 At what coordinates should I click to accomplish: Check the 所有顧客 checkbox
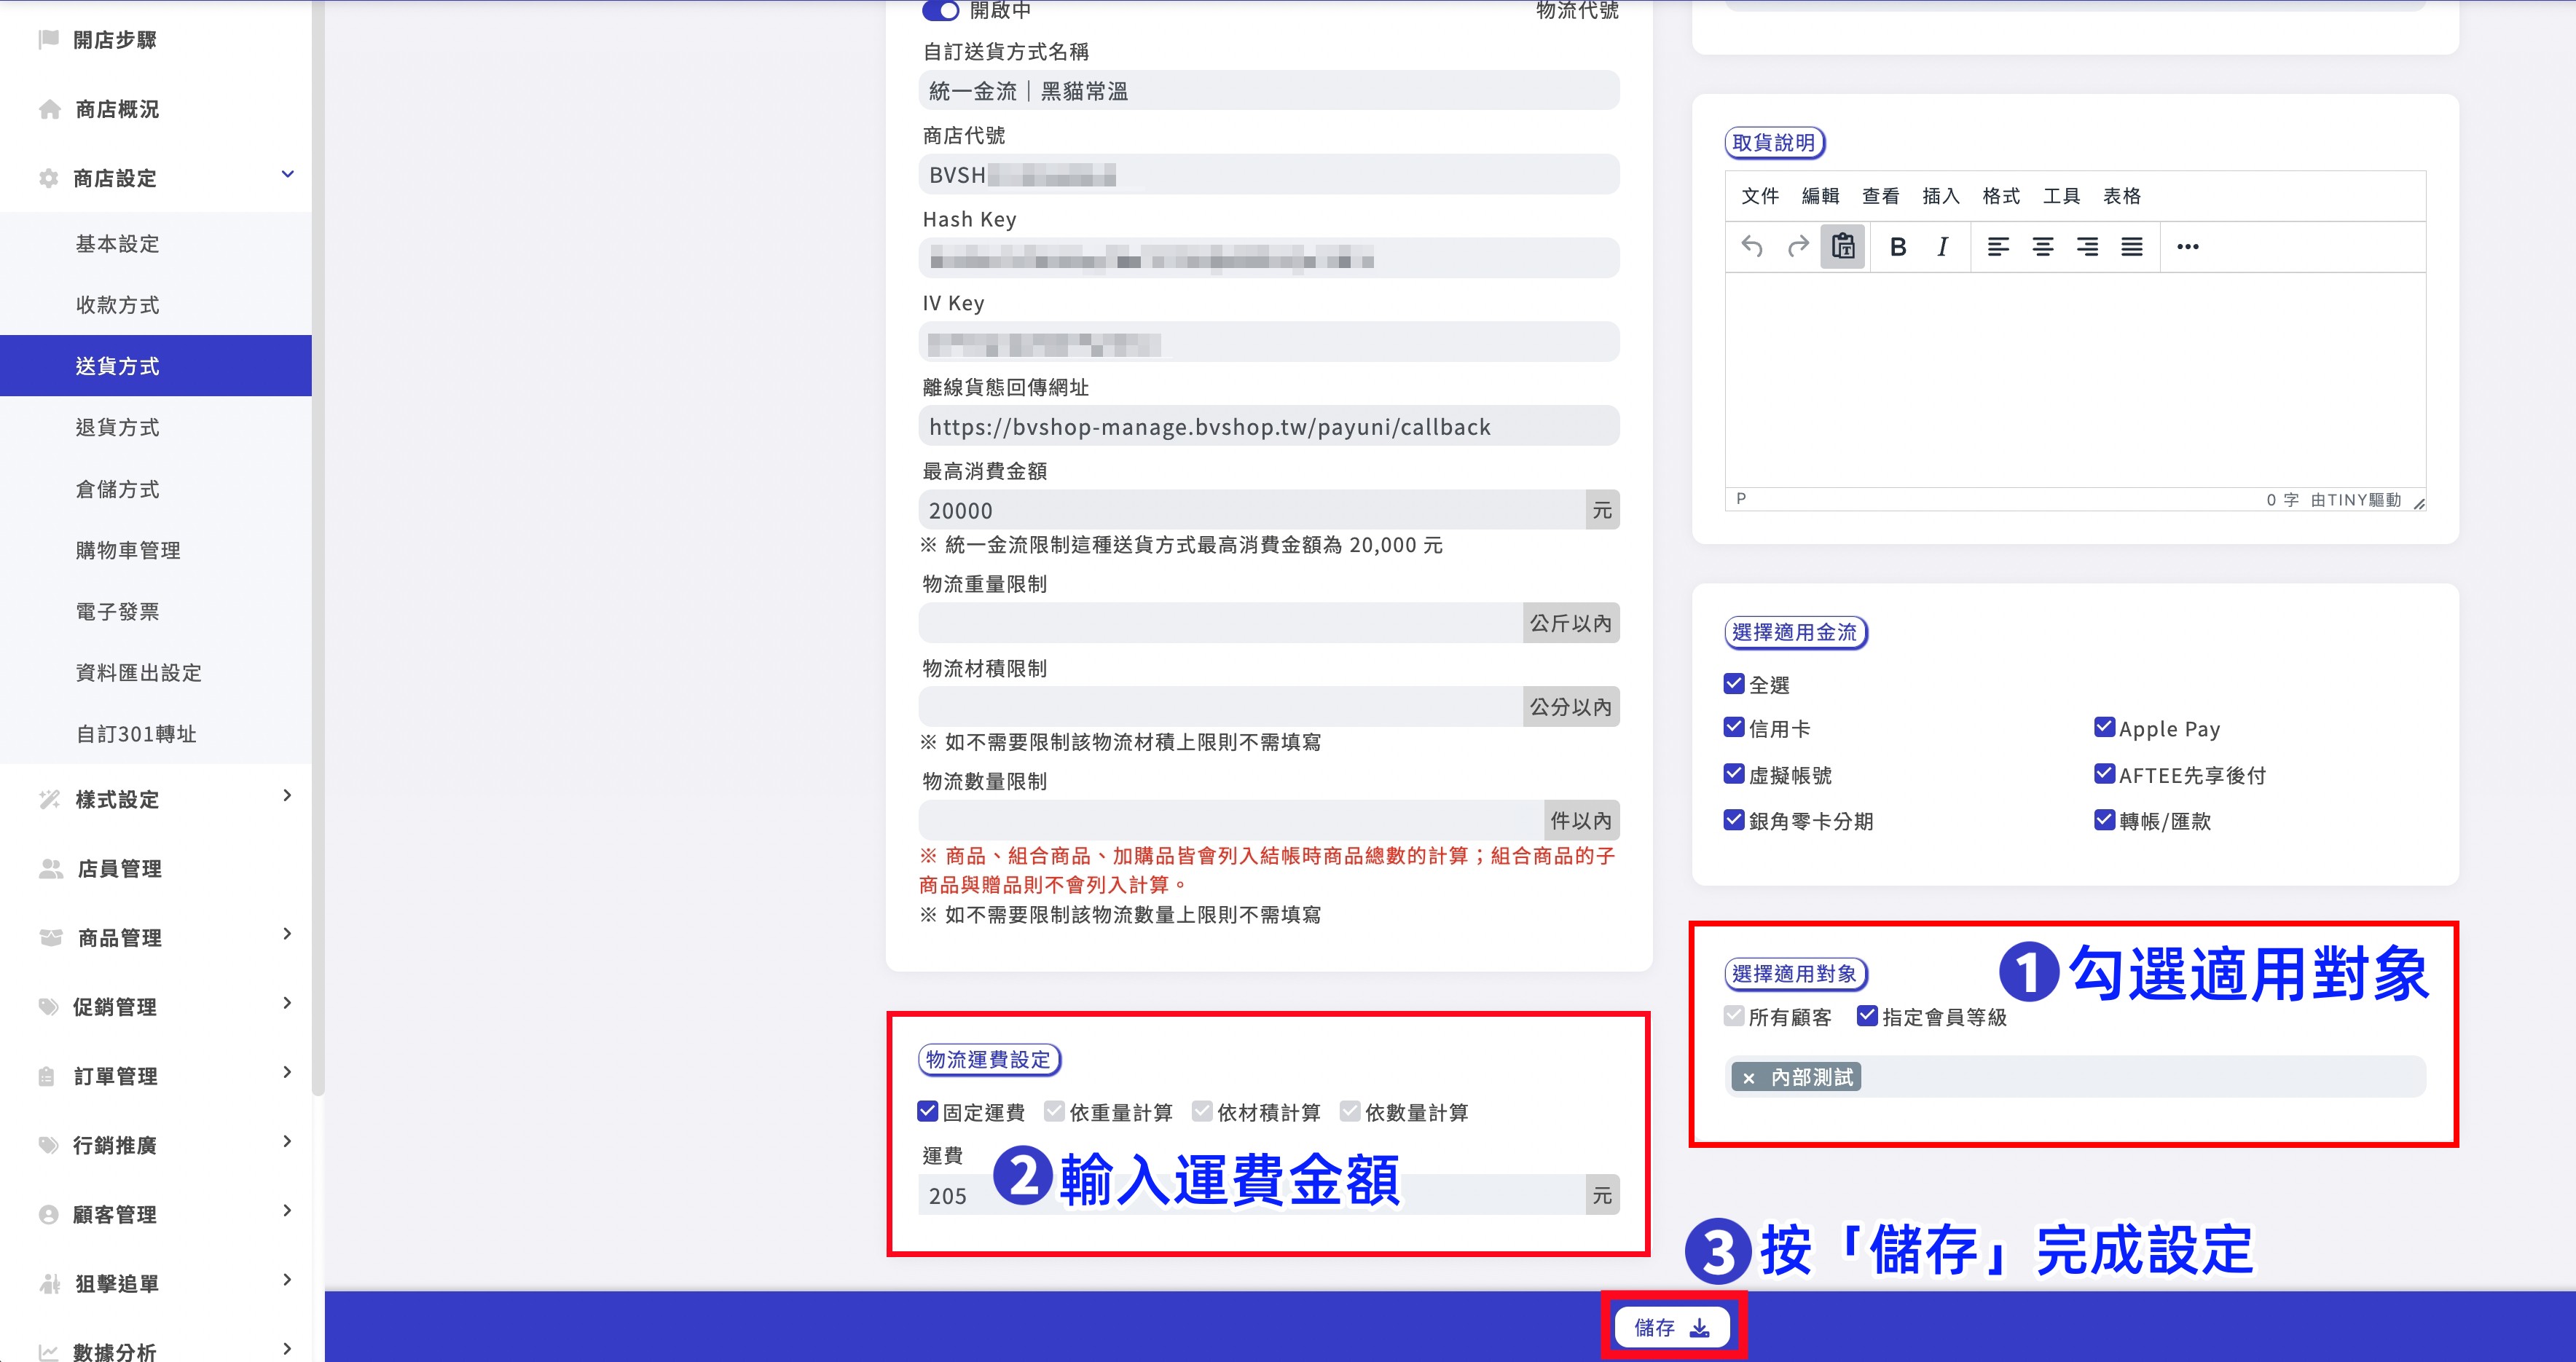tap(1734, 1016)
